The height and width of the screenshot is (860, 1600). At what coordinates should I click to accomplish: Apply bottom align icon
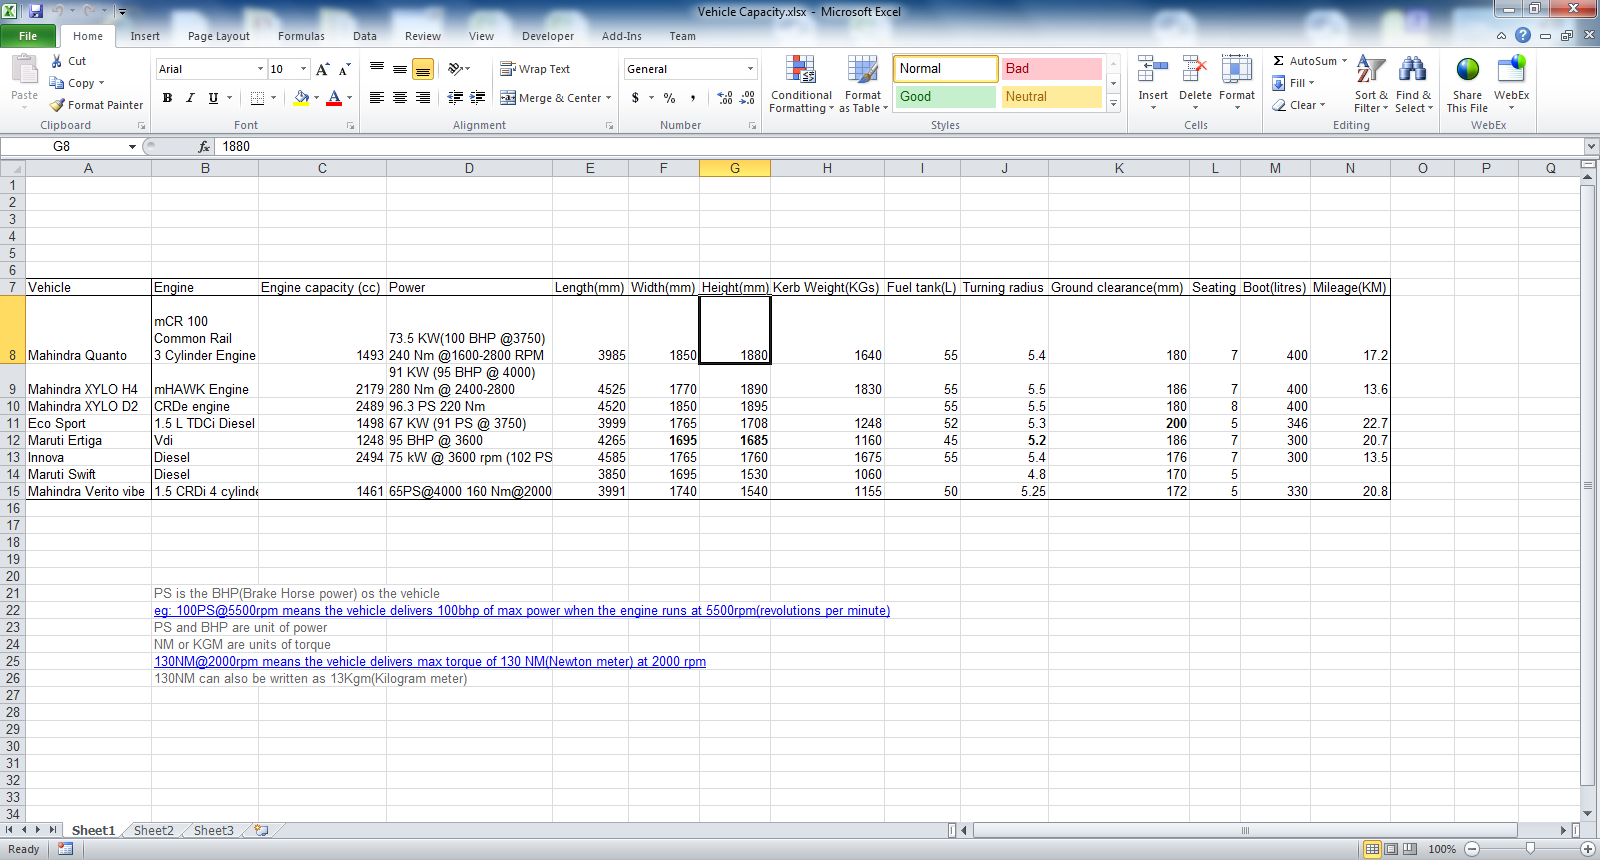(x=423, y=69)
